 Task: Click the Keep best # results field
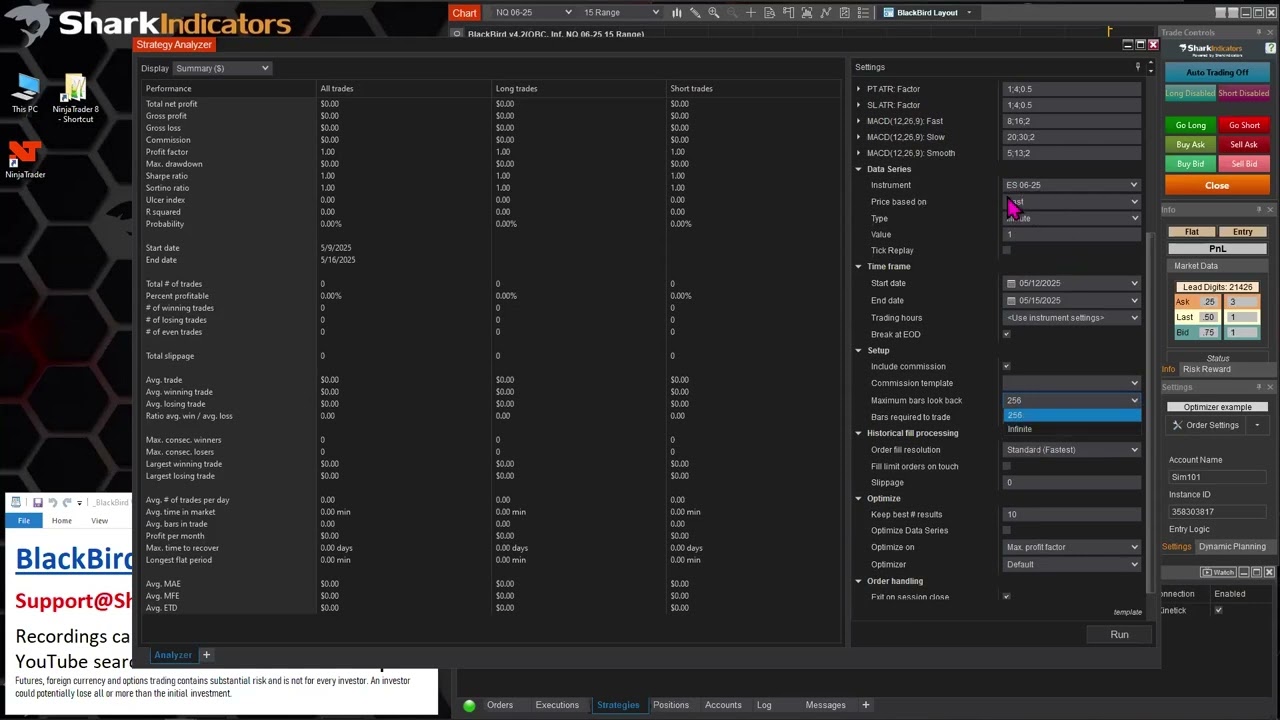click(1072, 515)
